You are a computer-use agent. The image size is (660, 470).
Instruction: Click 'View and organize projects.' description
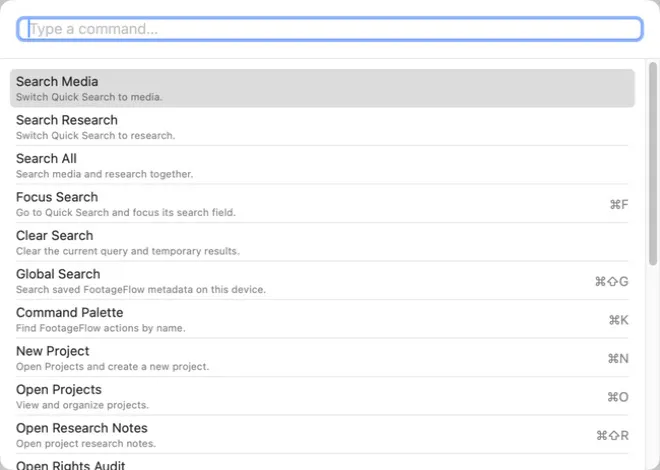point(82,405)
